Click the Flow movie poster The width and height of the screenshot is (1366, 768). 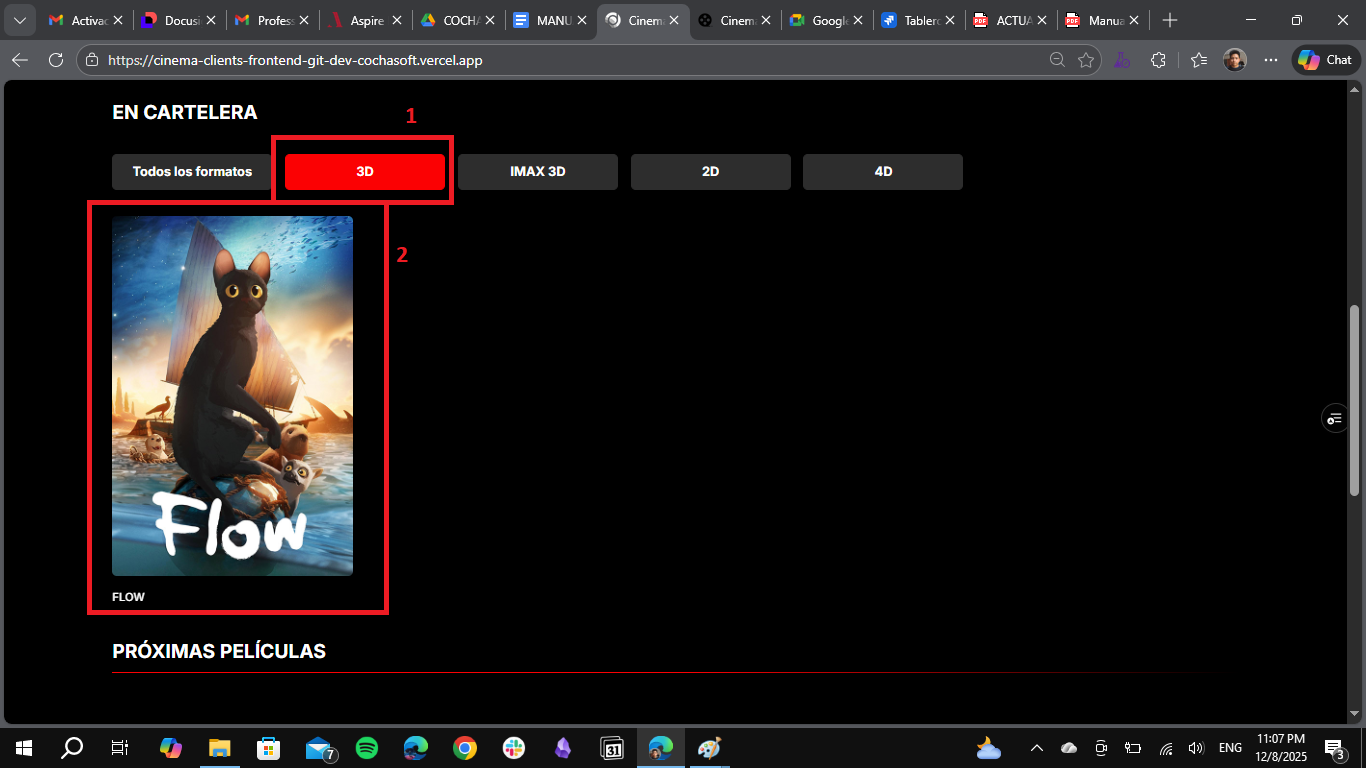click(232, 395)
